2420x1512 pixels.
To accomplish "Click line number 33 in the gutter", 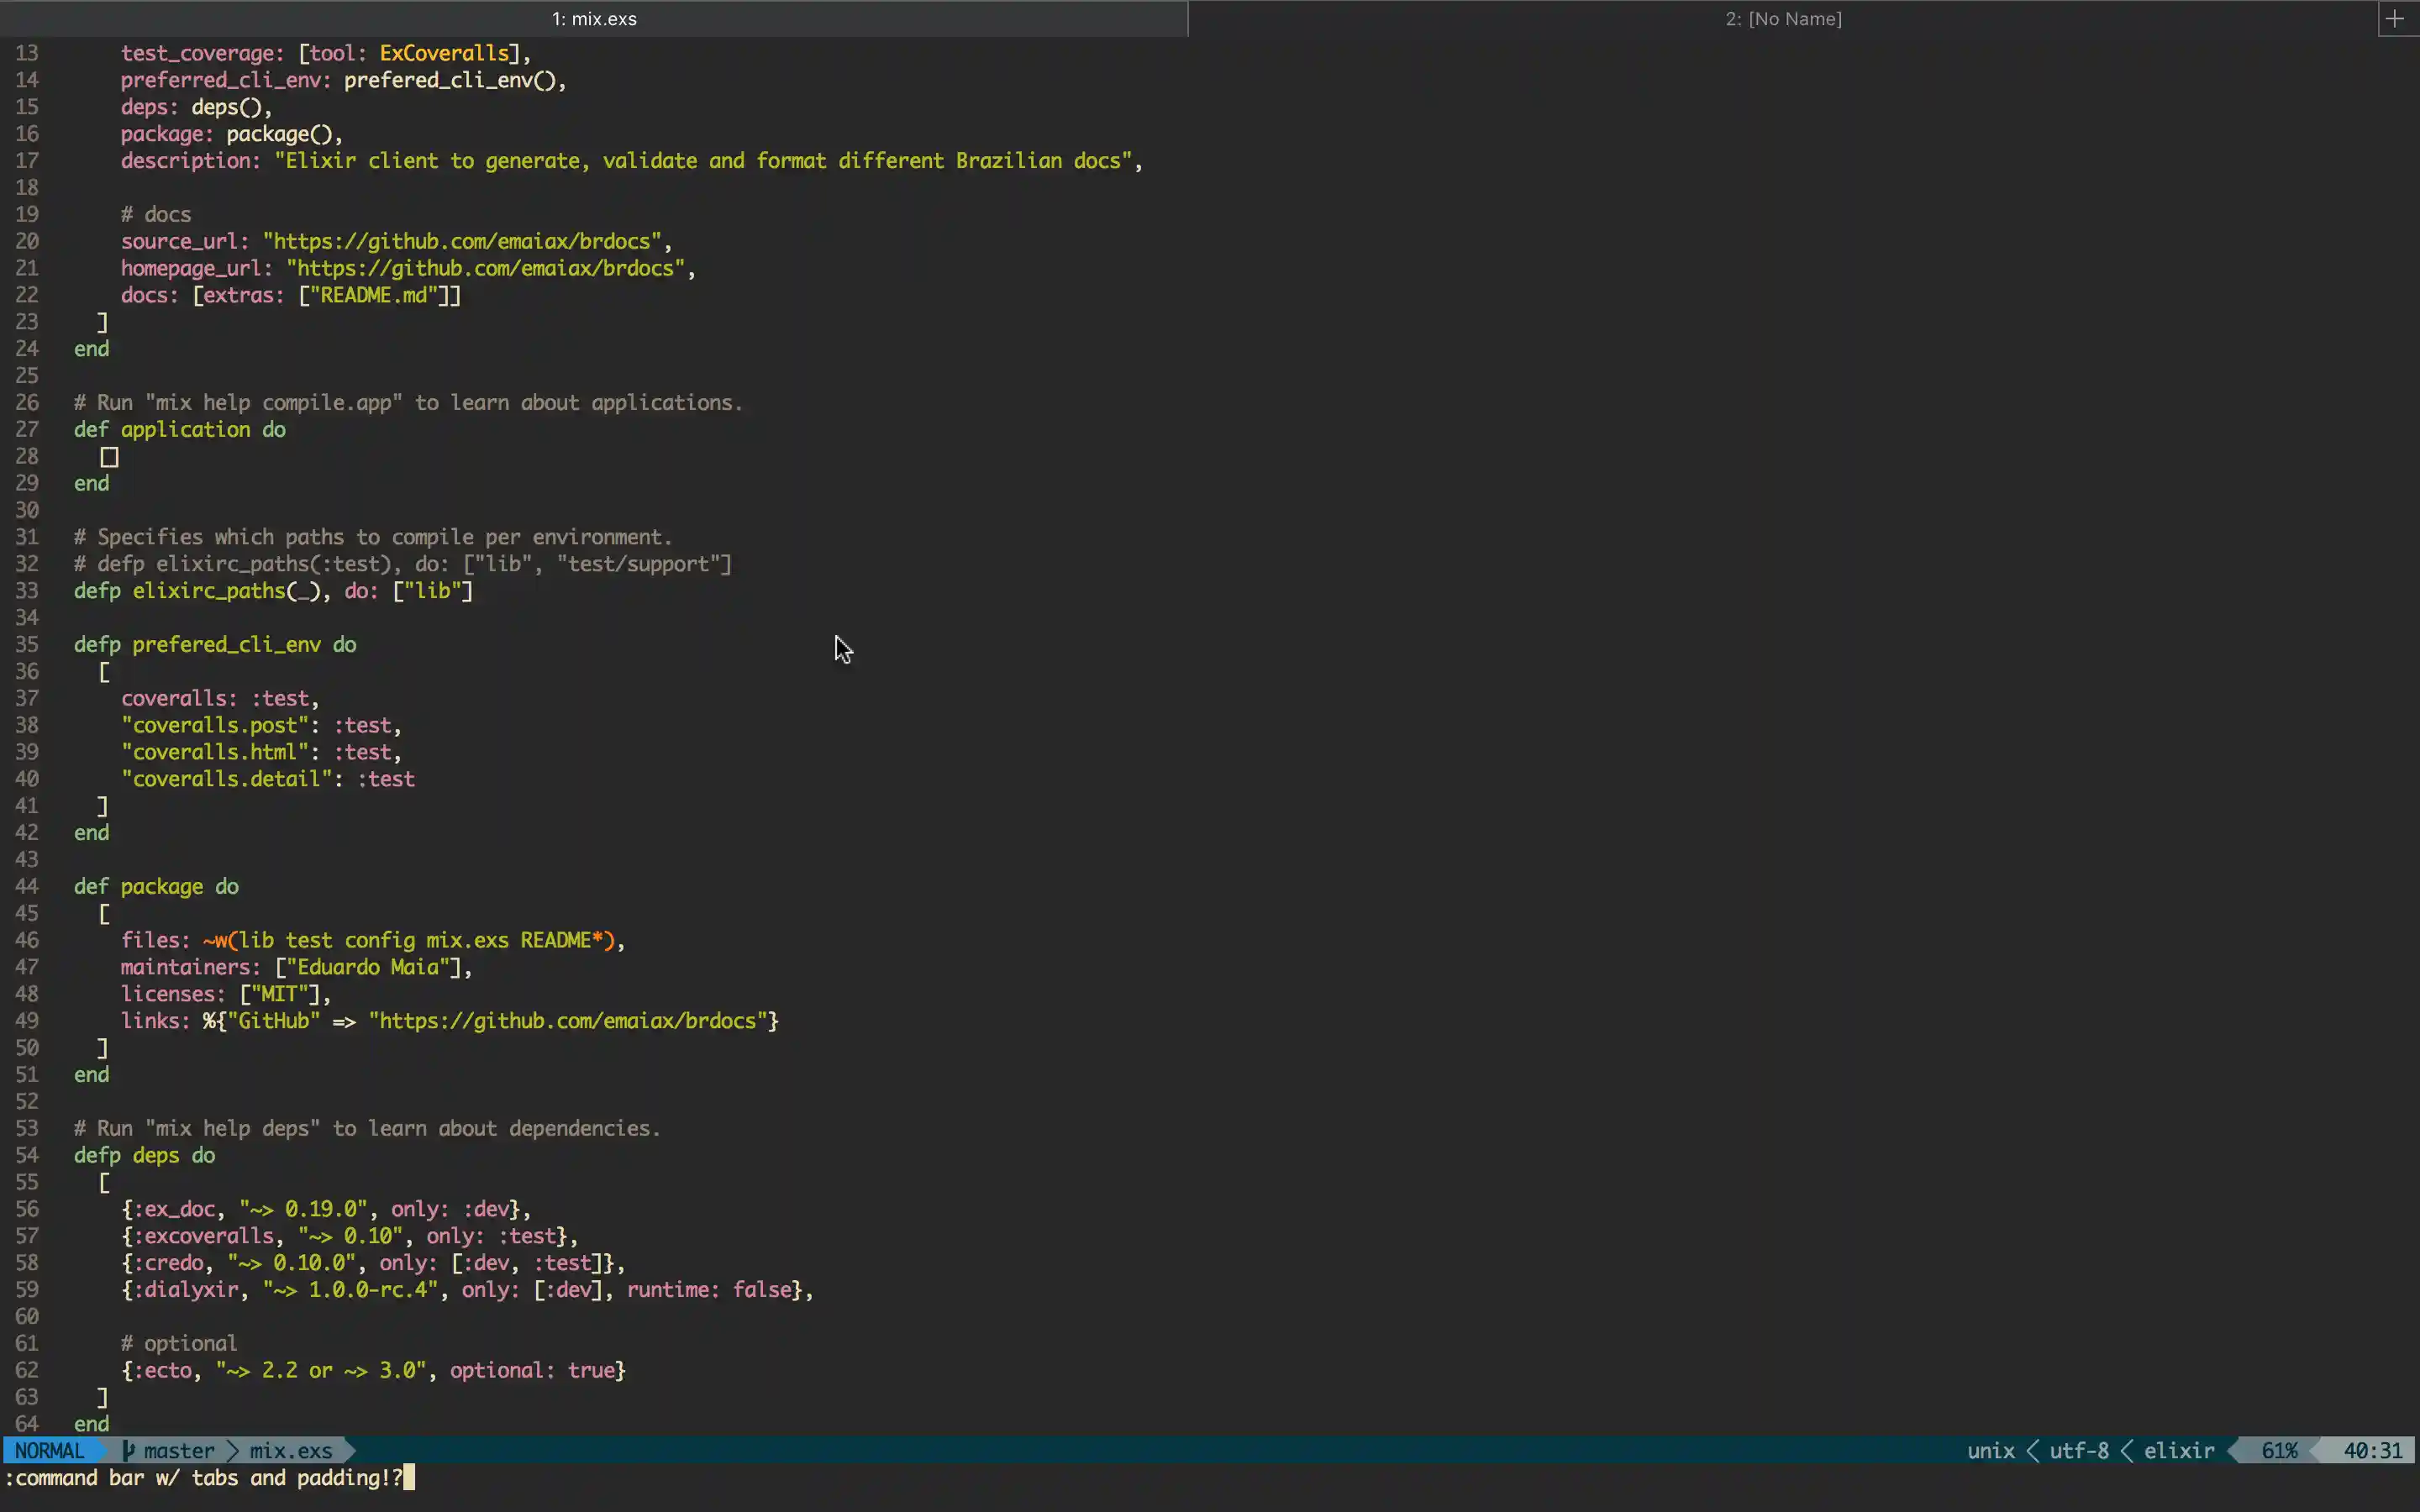I will (27, 590).
